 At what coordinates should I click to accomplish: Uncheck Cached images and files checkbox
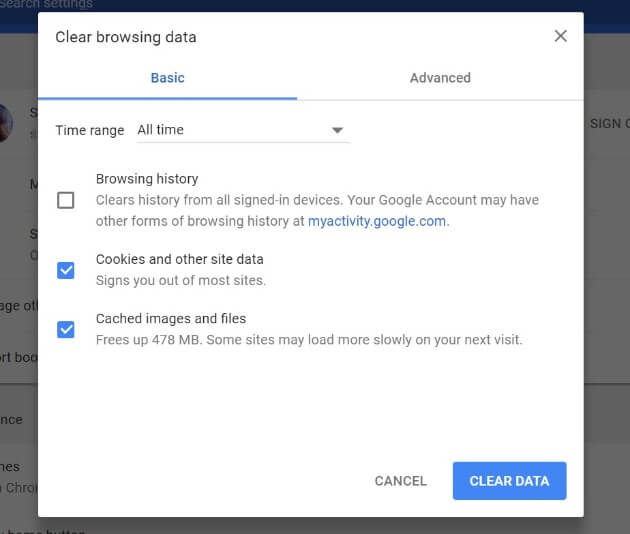point(66,329)
